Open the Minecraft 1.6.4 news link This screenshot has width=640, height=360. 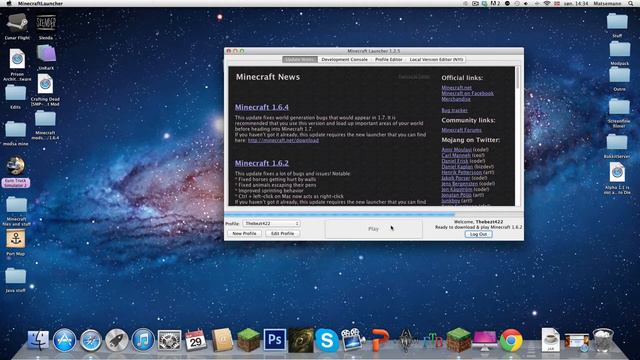tap(262, 107)
